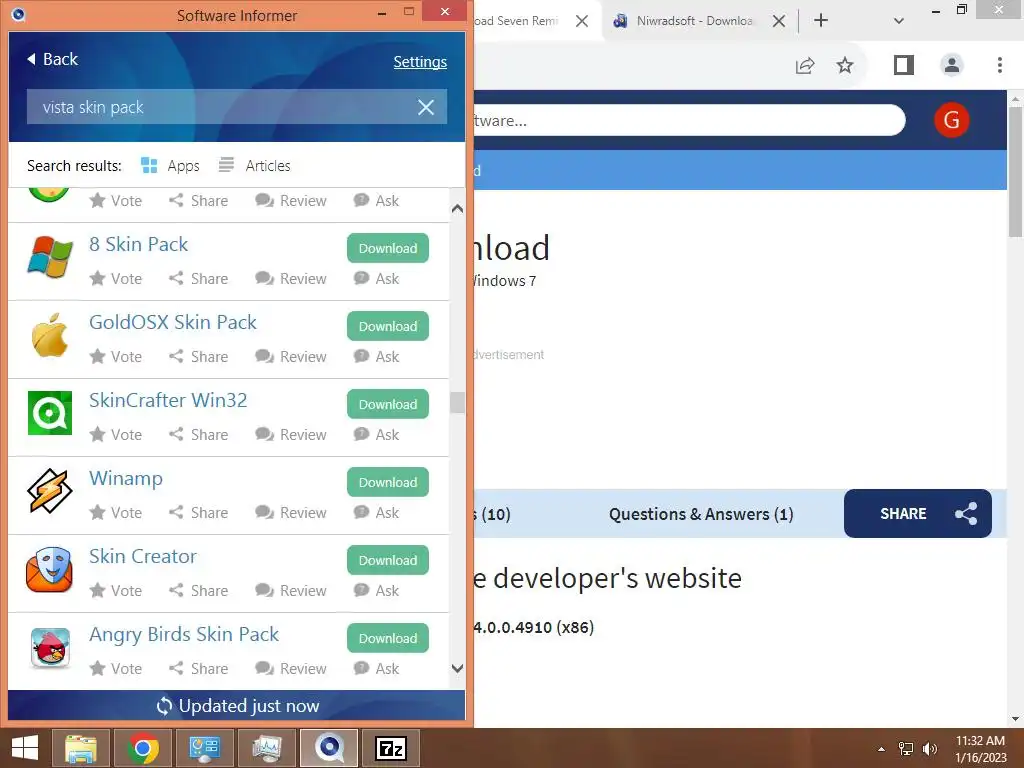
Task: Click results list scroll up arrow
Action: tap(457, 209)
